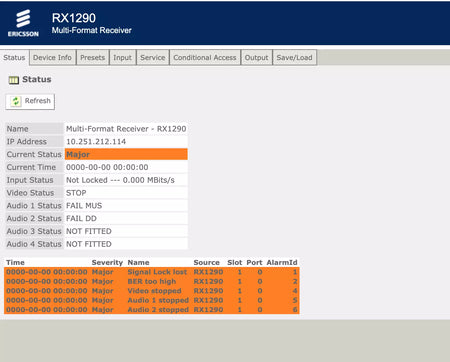Click the AlarmId column header
Viewport: 450px width, 362px height.
[x=282, y=263]
